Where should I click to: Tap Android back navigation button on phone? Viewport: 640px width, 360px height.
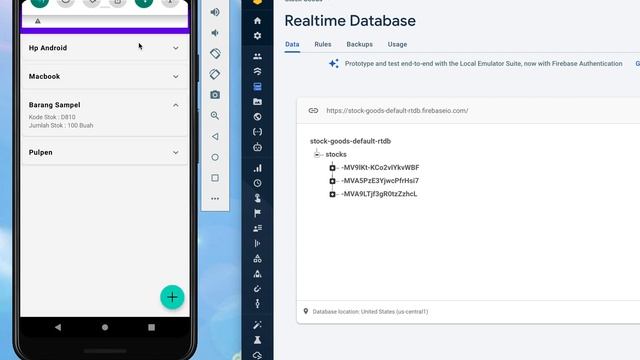tap(58, 327)
